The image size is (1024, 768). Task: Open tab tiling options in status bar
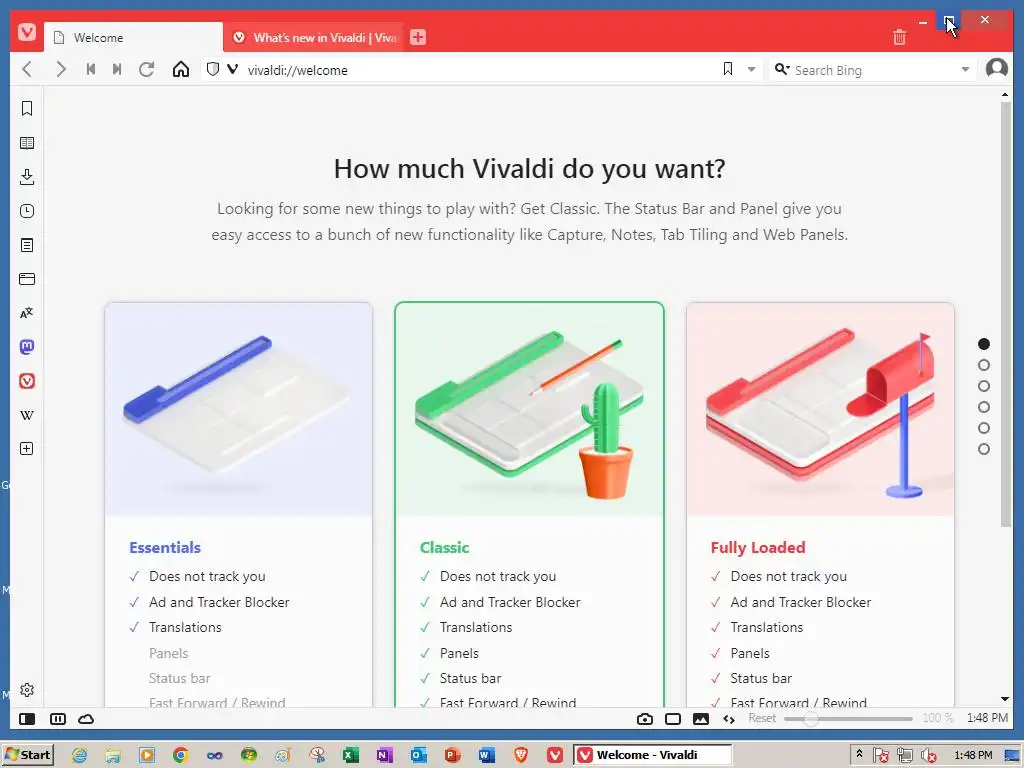(57, 718)
